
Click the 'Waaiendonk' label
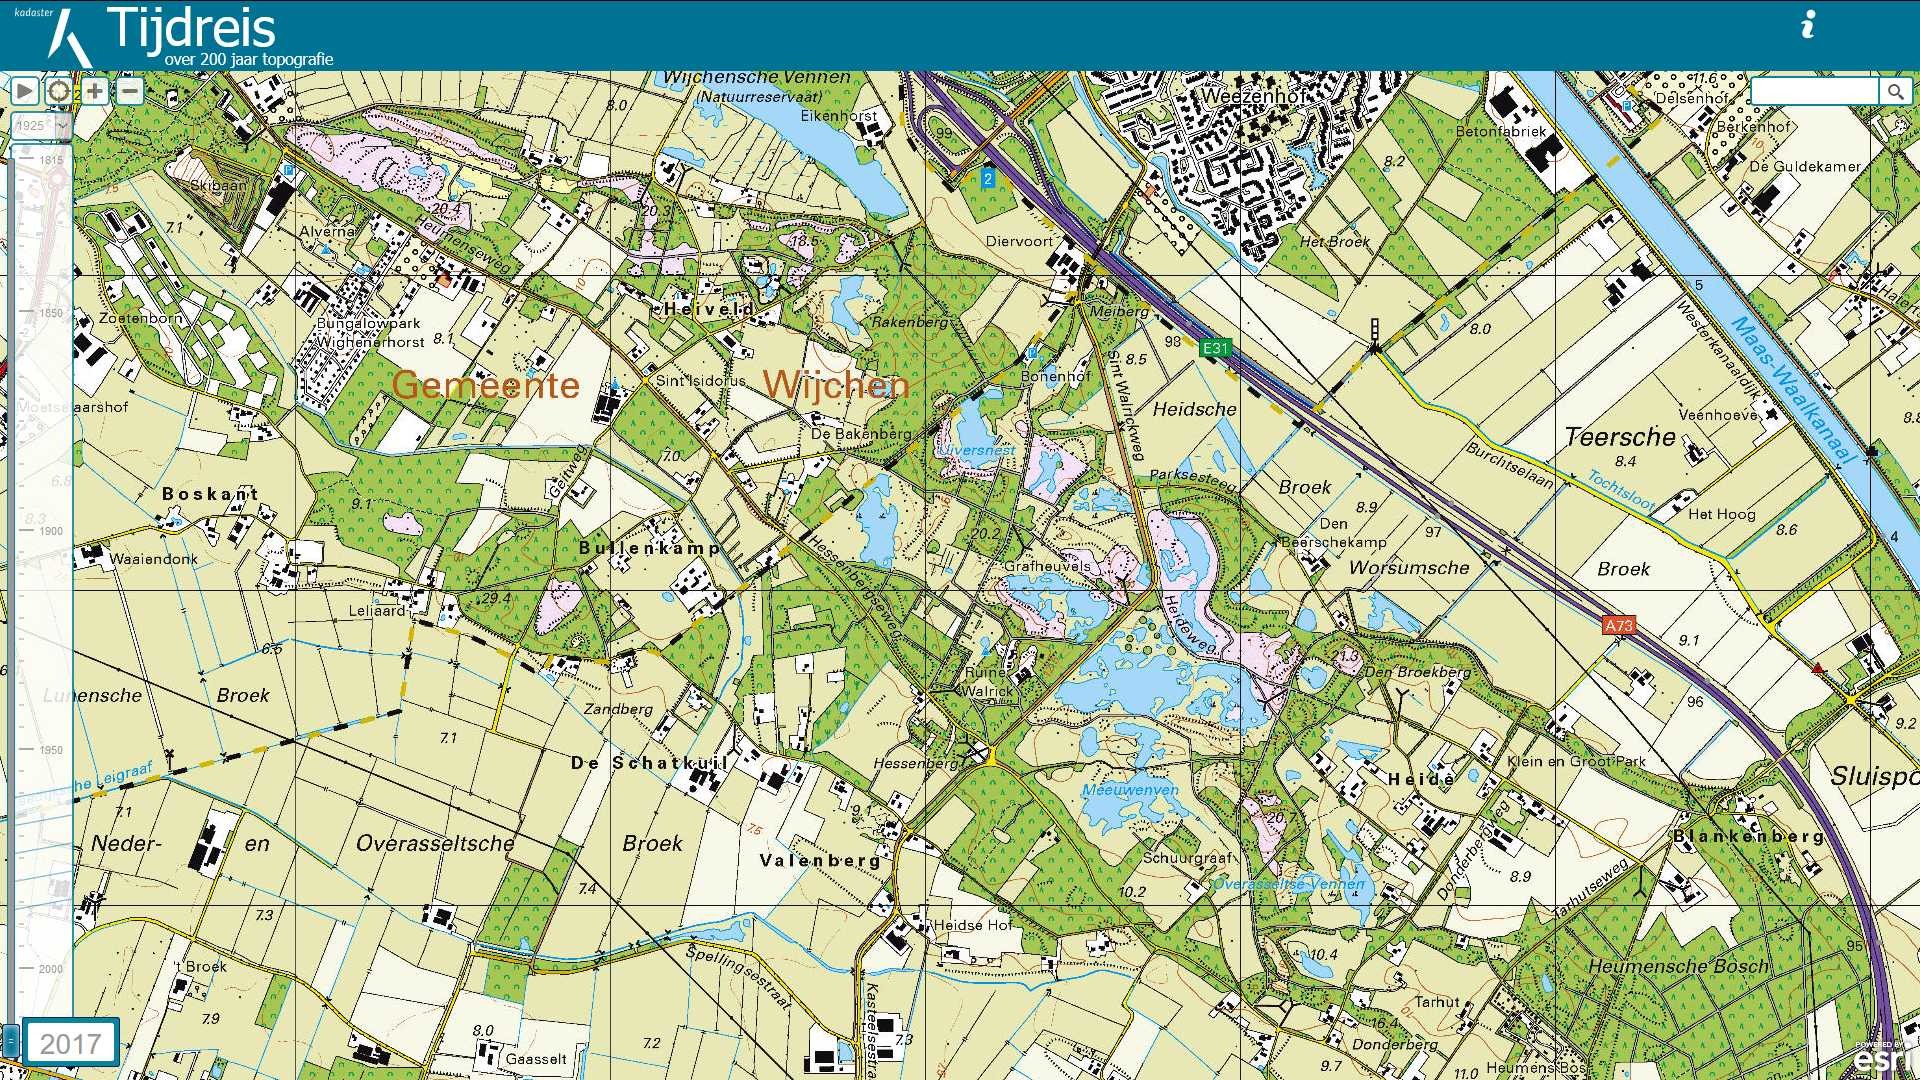(153, 559)
